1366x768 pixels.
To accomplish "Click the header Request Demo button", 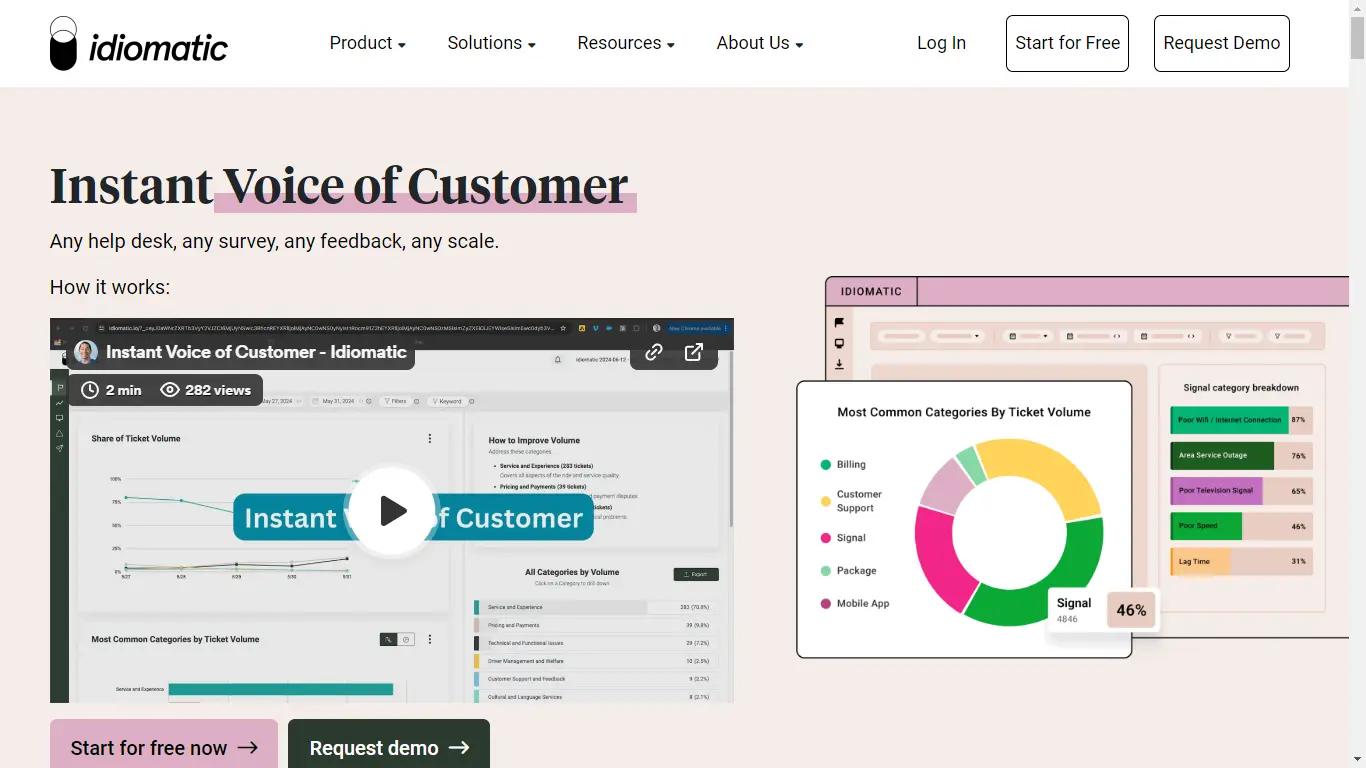I will [1221, 43].
